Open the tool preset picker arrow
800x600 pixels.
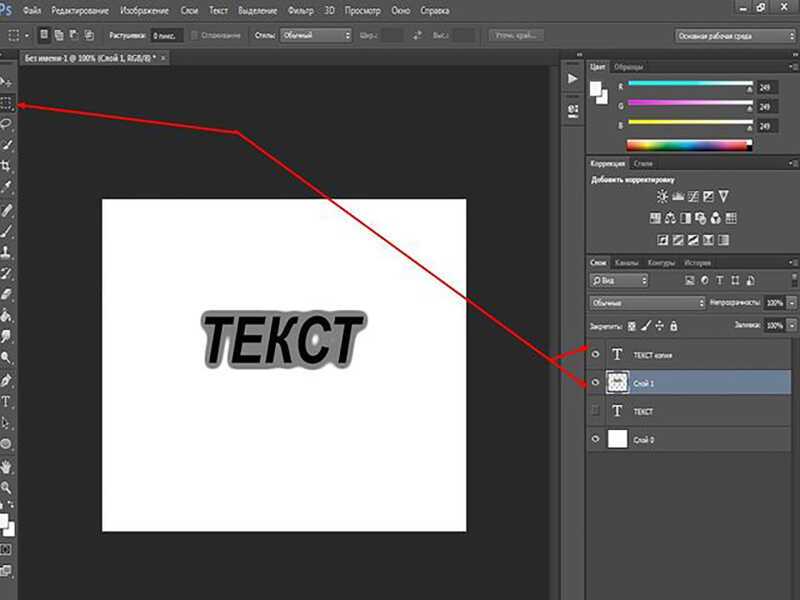coord(27,36)
